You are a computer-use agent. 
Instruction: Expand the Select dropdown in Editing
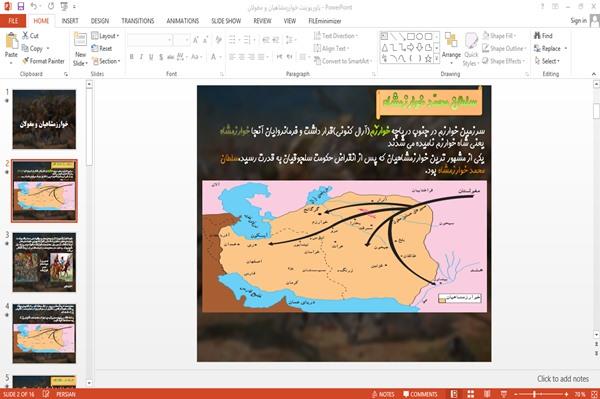[x=547, y=61]
